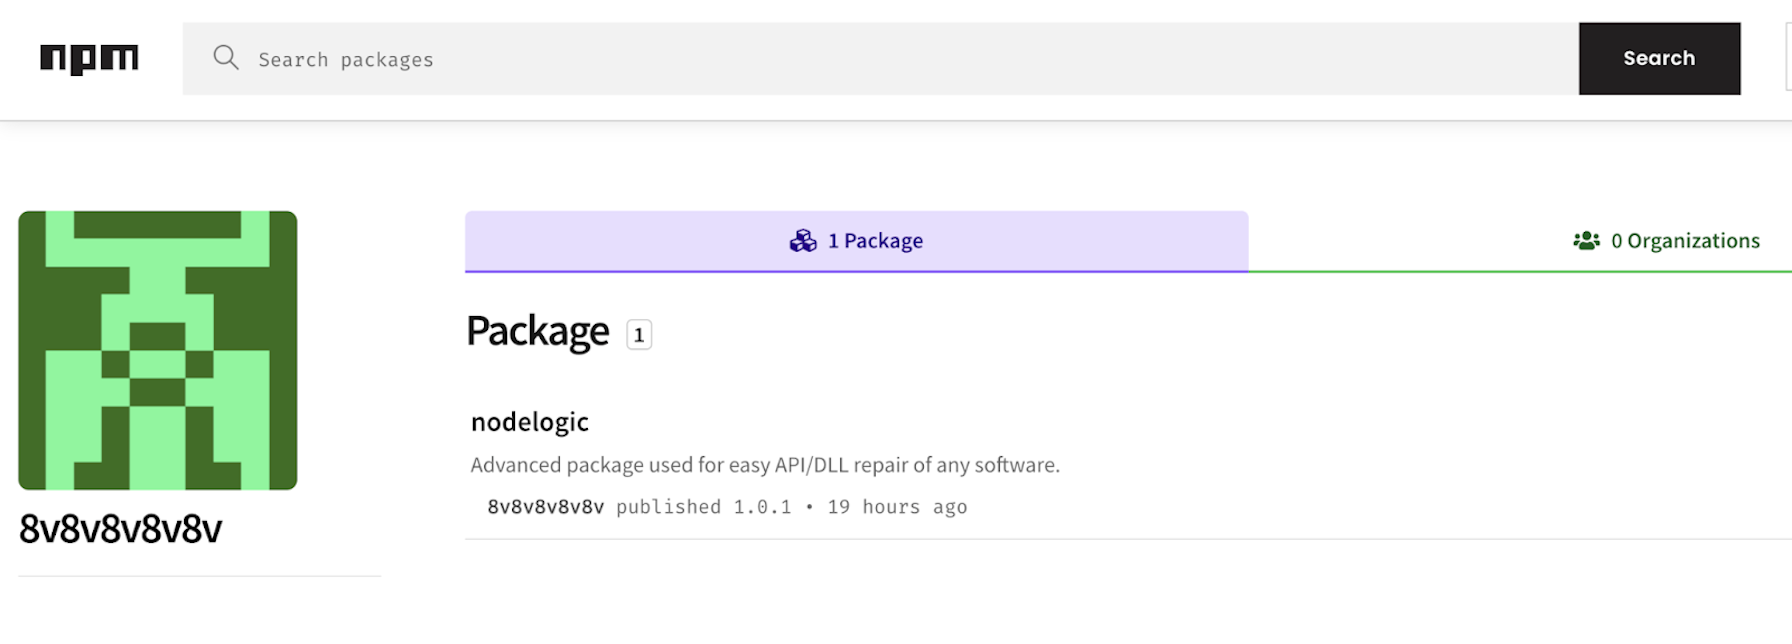
Task: Click the package cube icon on the Package tab
Action: [x=801, y=240]
